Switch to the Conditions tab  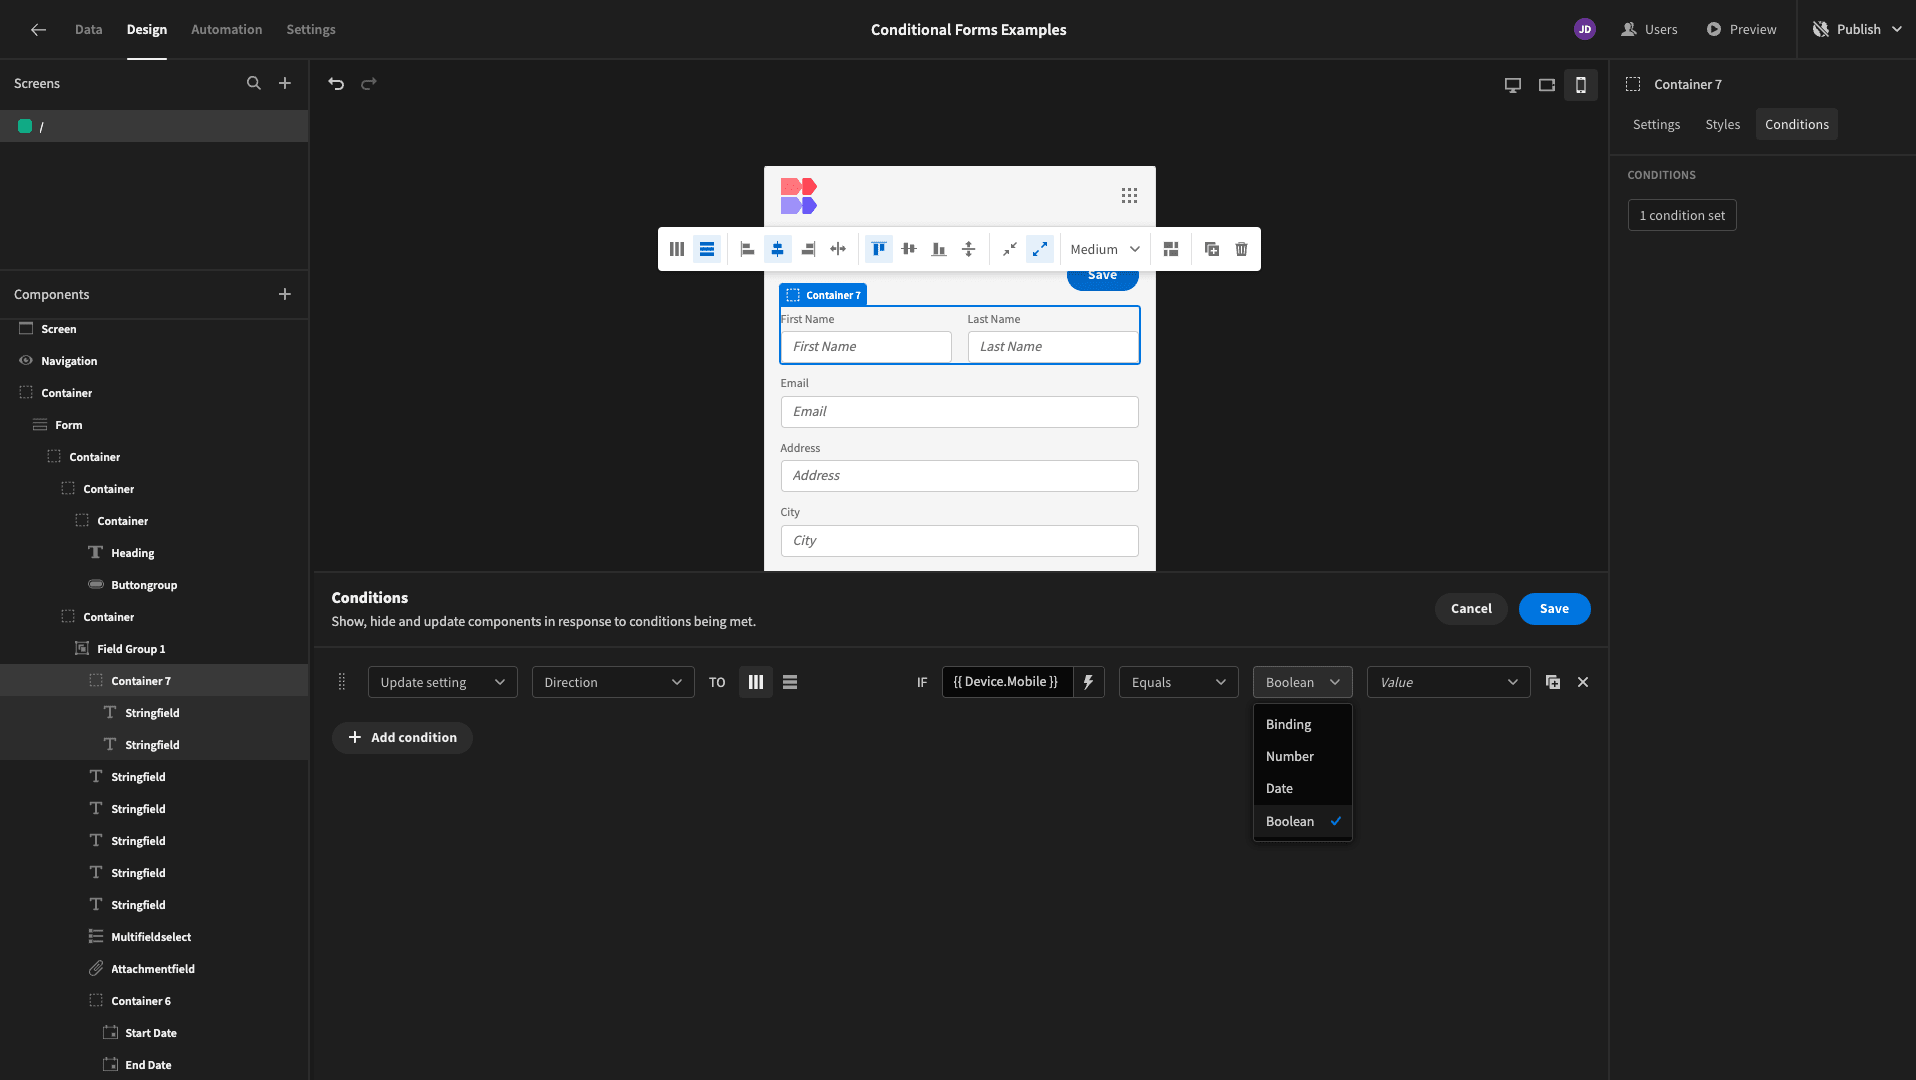click(1797, 124)
